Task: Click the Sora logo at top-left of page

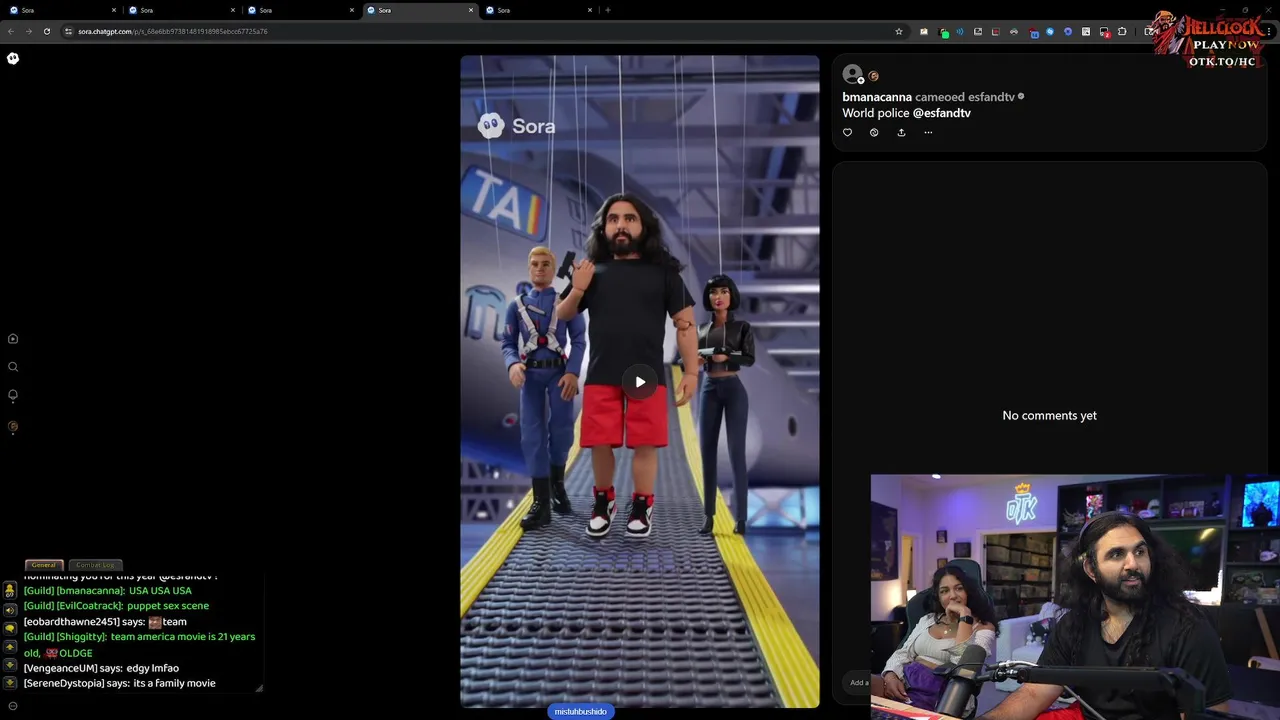Action: pyautogui.click(x=13, y=58)
